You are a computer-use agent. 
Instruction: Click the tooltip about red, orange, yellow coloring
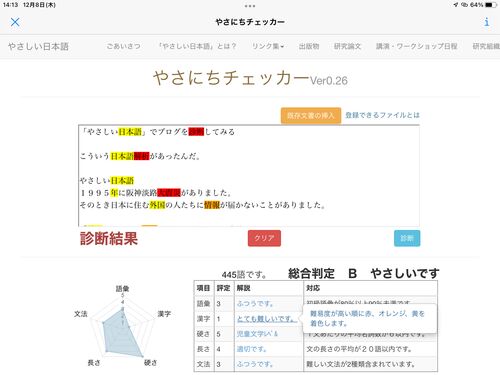point(370,318)
